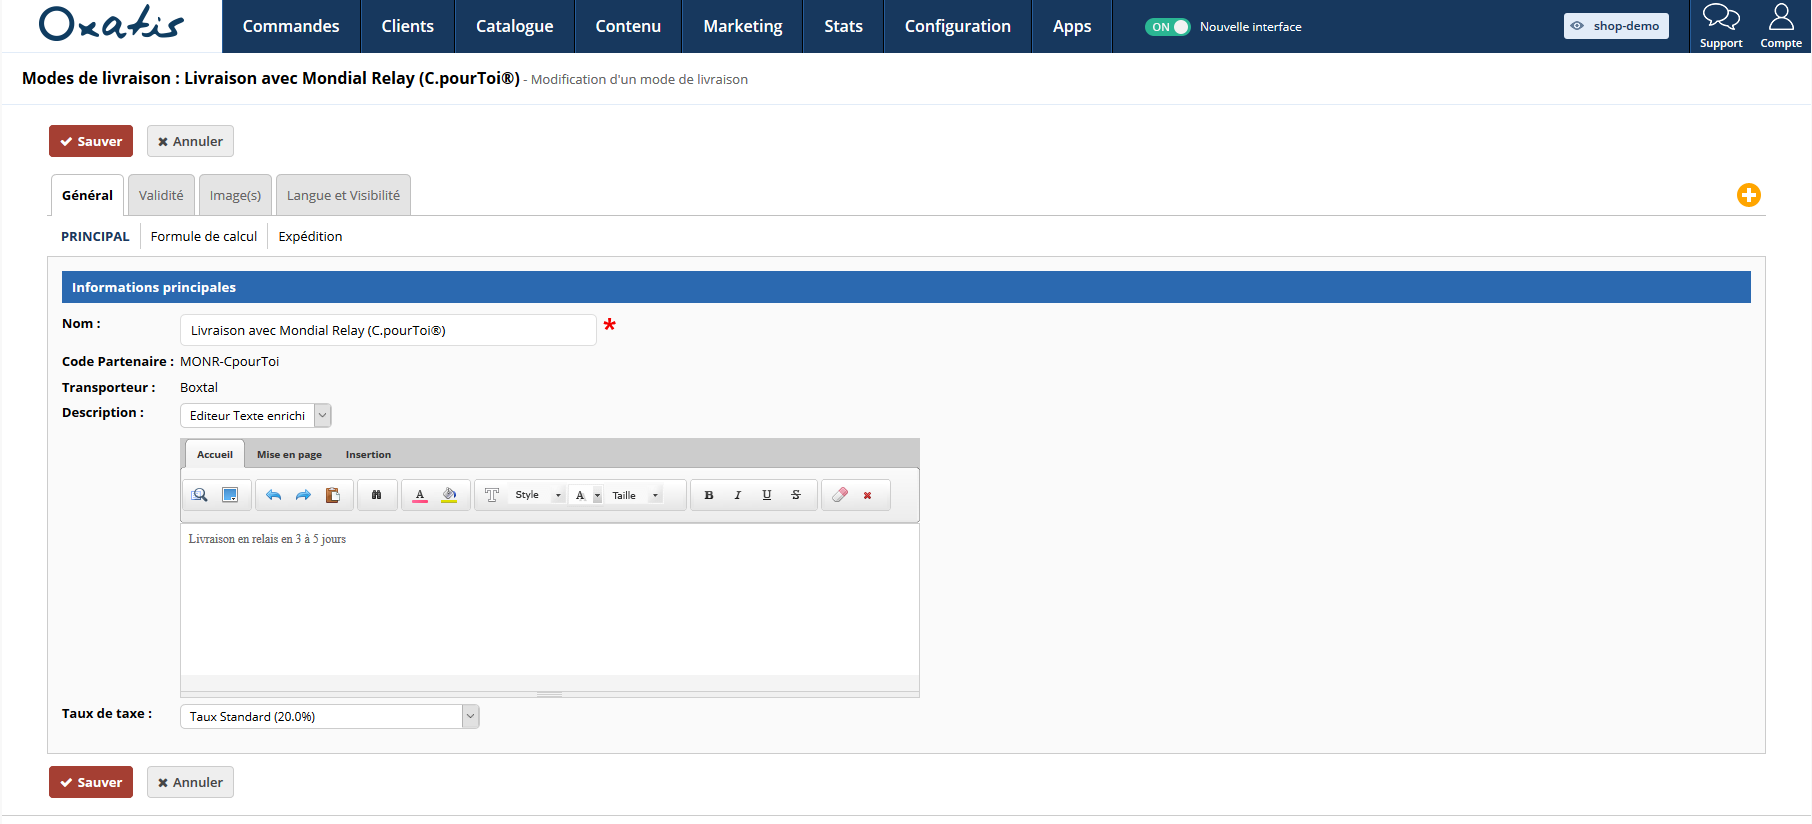Click the redo arrow in the editor toolbar
1812x824 pixels.
click(x=303, y=495)
